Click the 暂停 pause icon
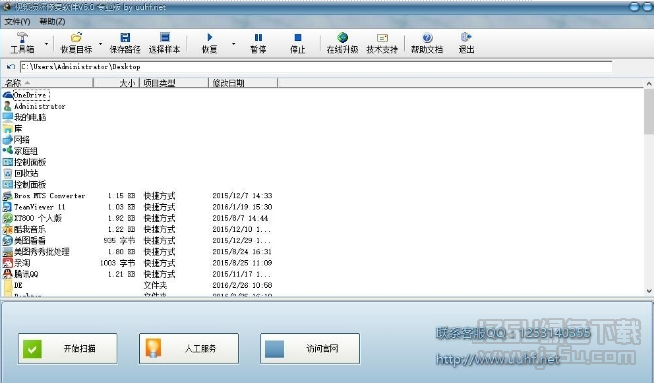Image resolution: width=654 pixels, height=383 pixels. (258, 38)
